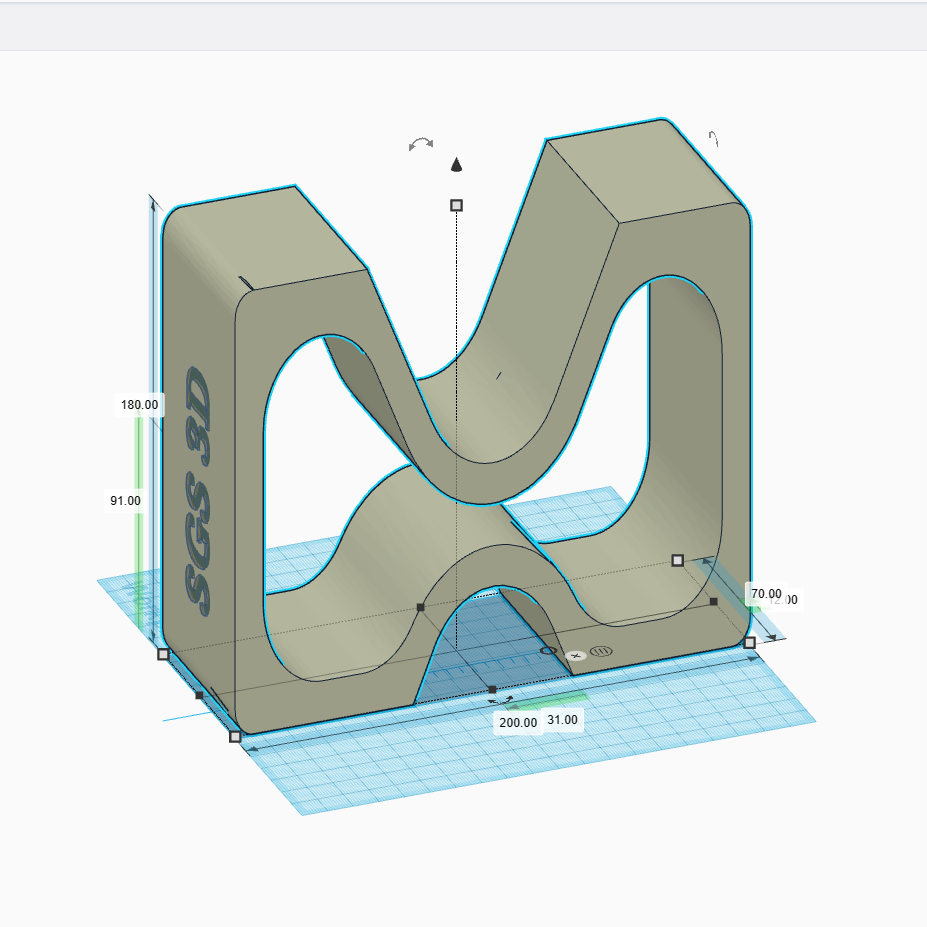This screenshot has height=927, width=927.
Task: Select the white corner handle left of 70.00
Action: 677,560
